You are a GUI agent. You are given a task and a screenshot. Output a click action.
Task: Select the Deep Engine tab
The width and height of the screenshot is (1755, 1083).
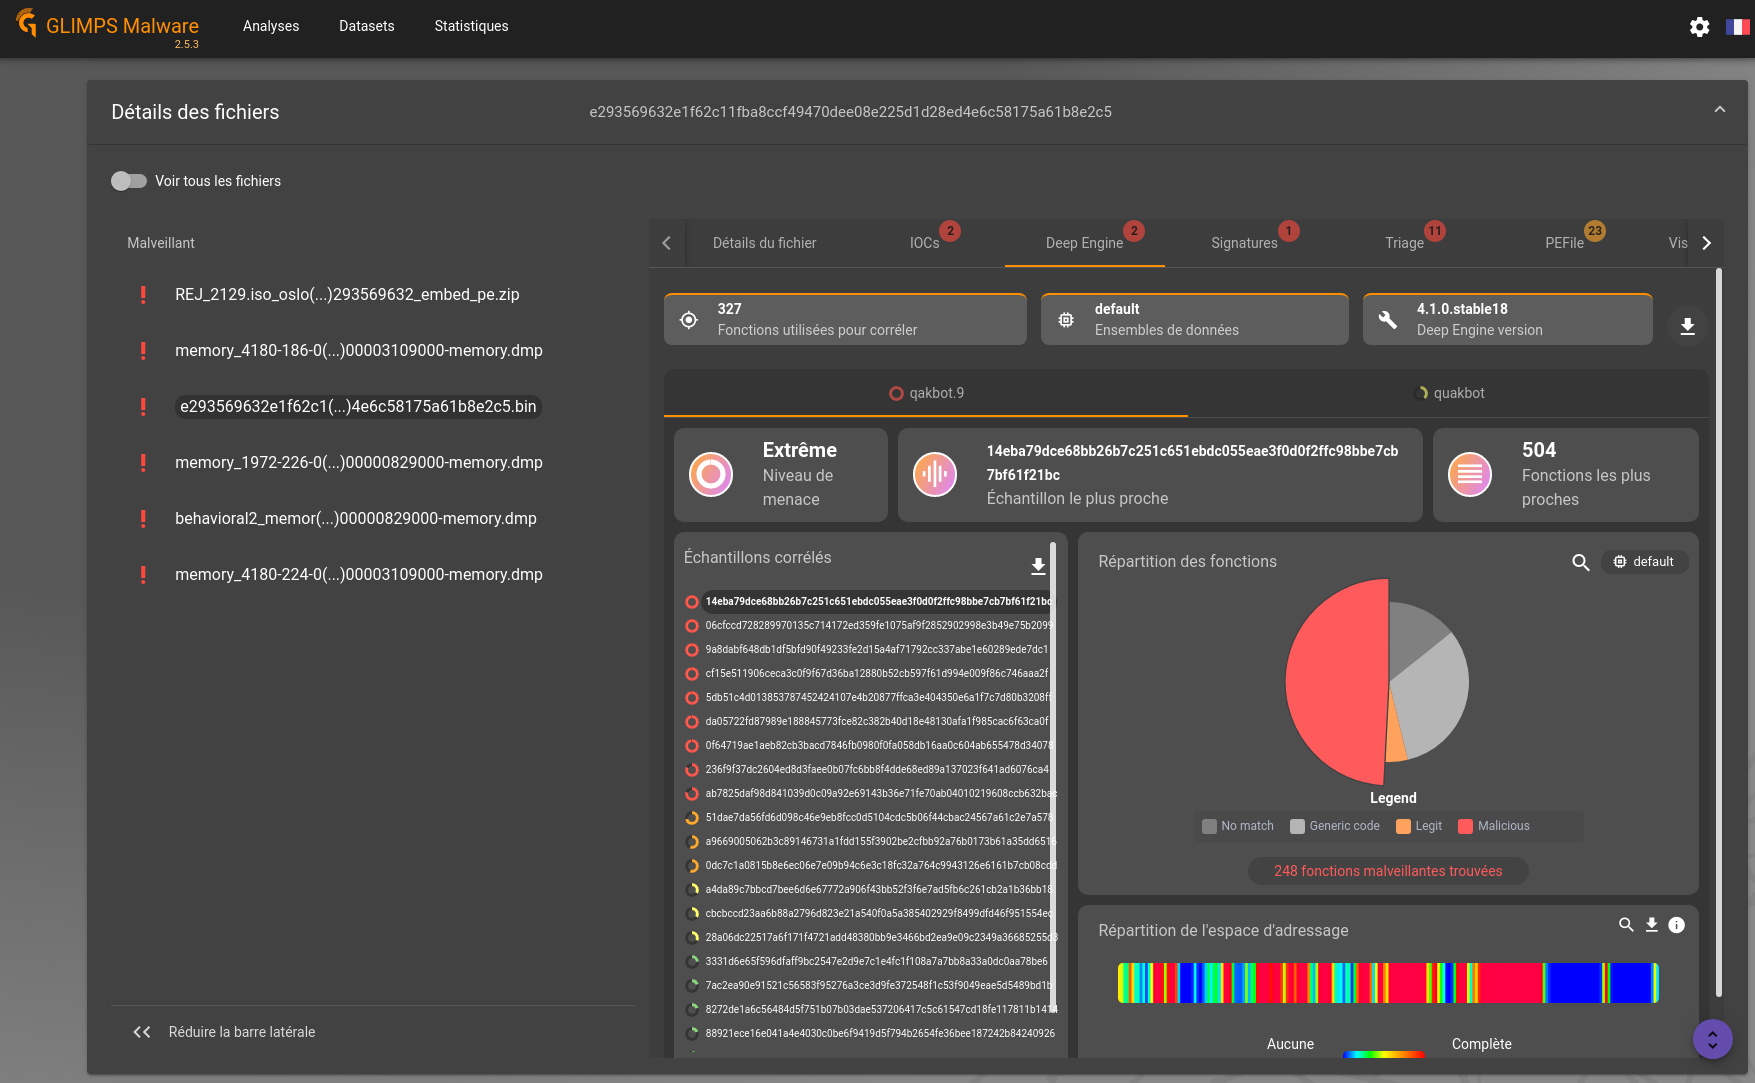(1085, 243)
